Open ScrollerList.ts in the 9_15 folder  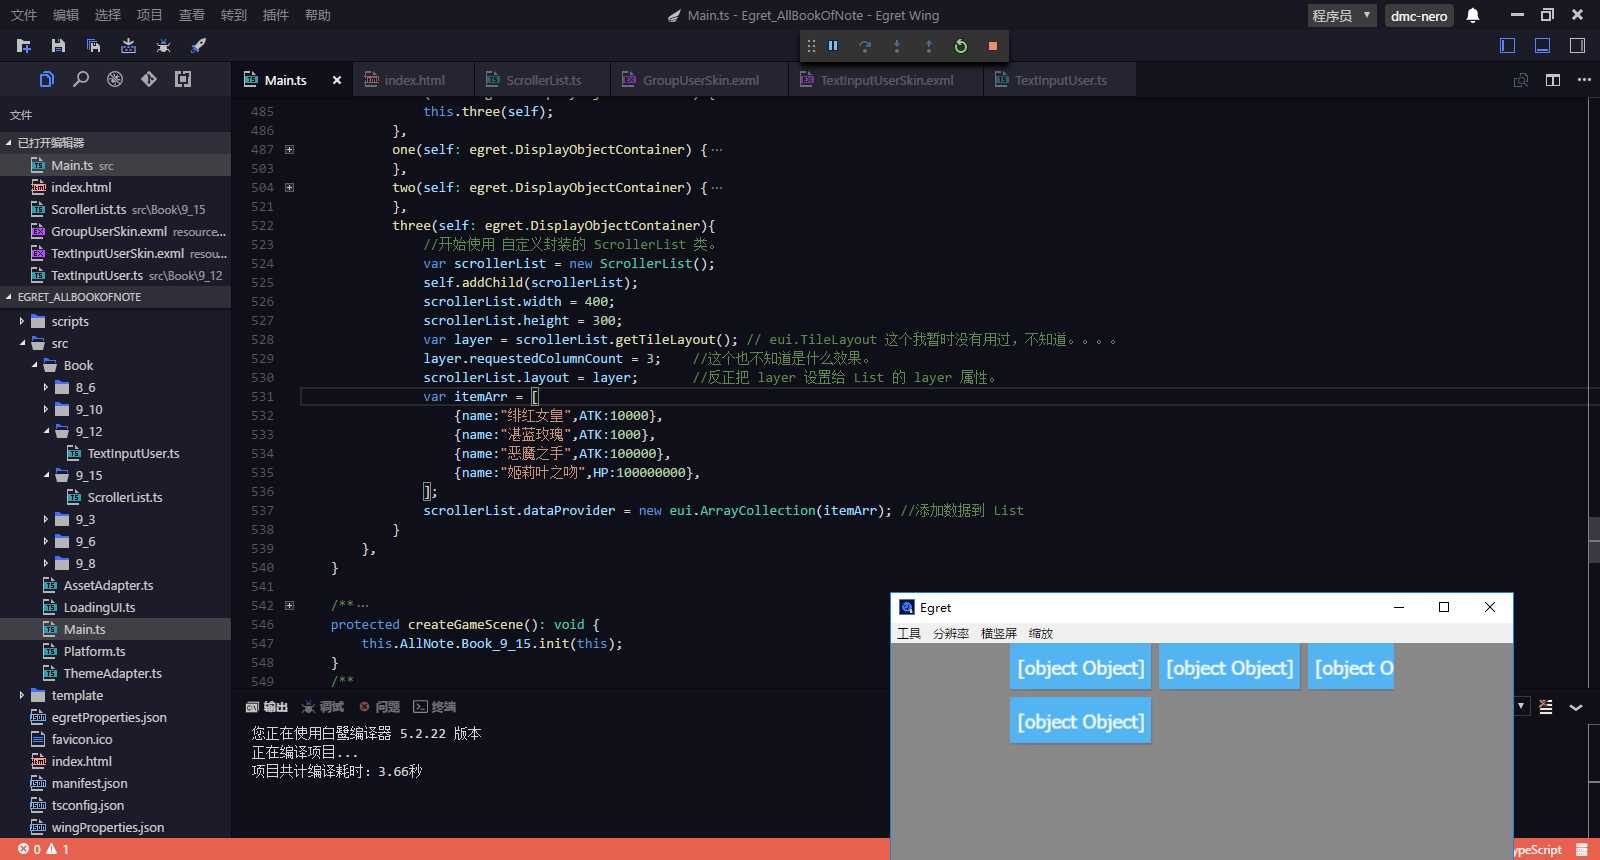(x=124, y=498)
